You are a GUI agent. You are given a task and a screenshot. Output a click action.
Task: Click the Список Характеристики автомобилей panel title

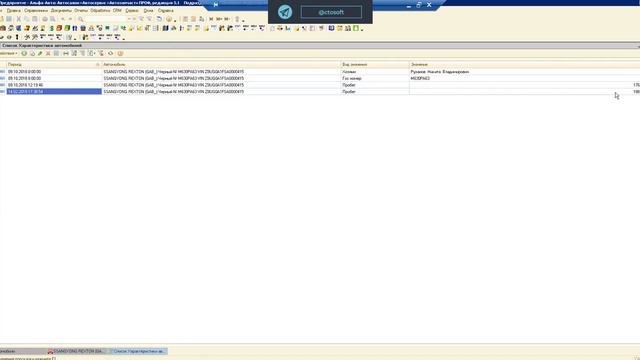tap(42, 46)
